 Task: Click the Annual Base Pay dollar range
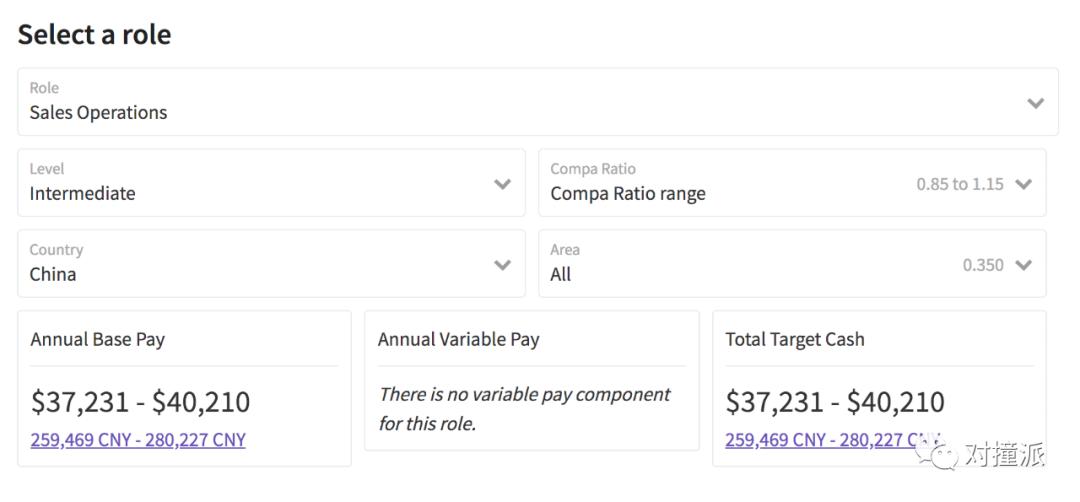pyautogui.click(x=140, y=402)
